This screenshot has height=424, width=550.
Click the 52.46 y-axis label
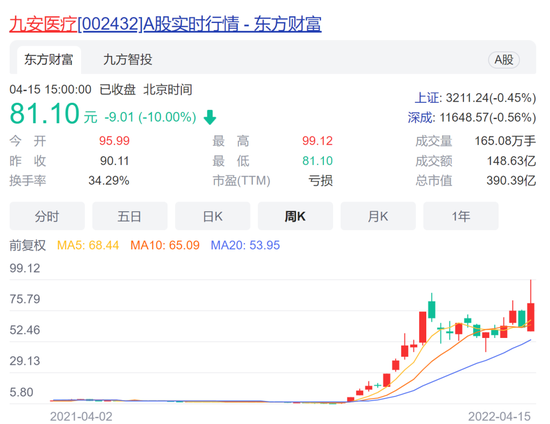pyautogui.click(x=25, y=330)
